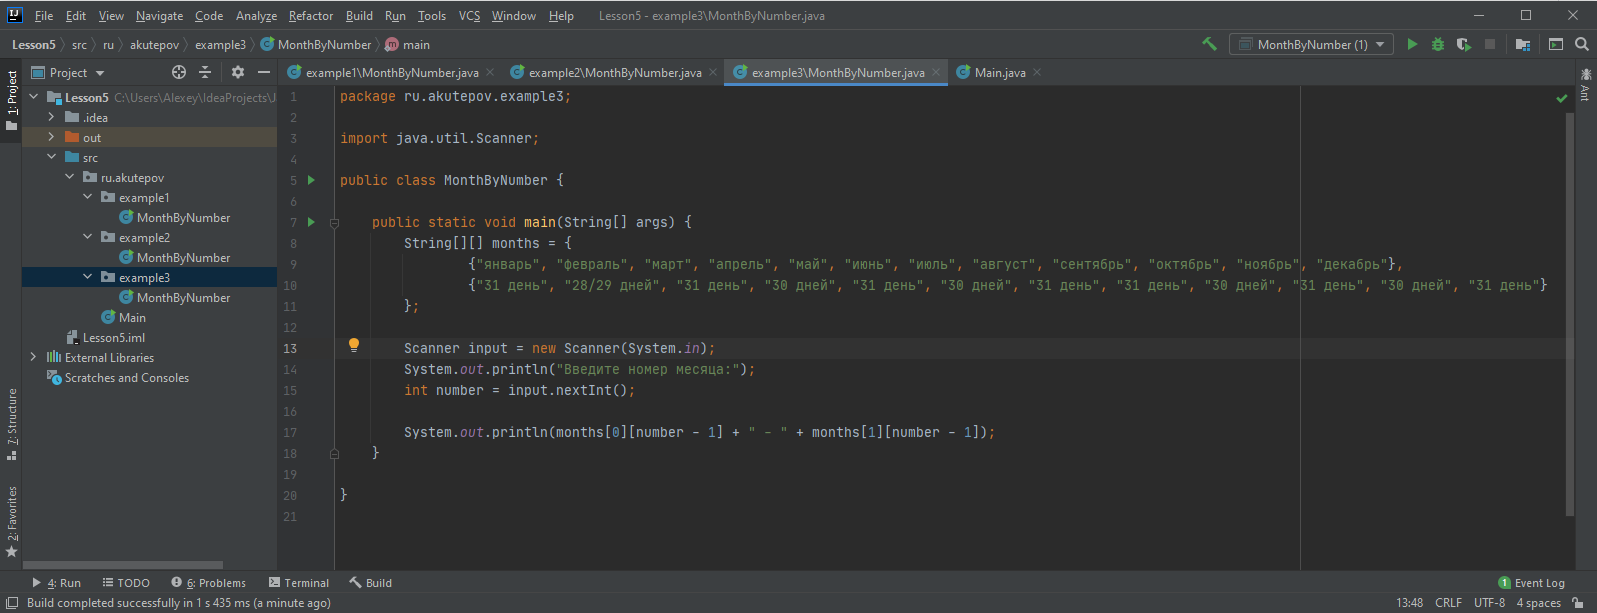Image resolution: width=1597 pixels, height=613 pixels.
Task: Open the run configuration dropdown MonthByNumber (1)
Action: [x=1311, y=44]
